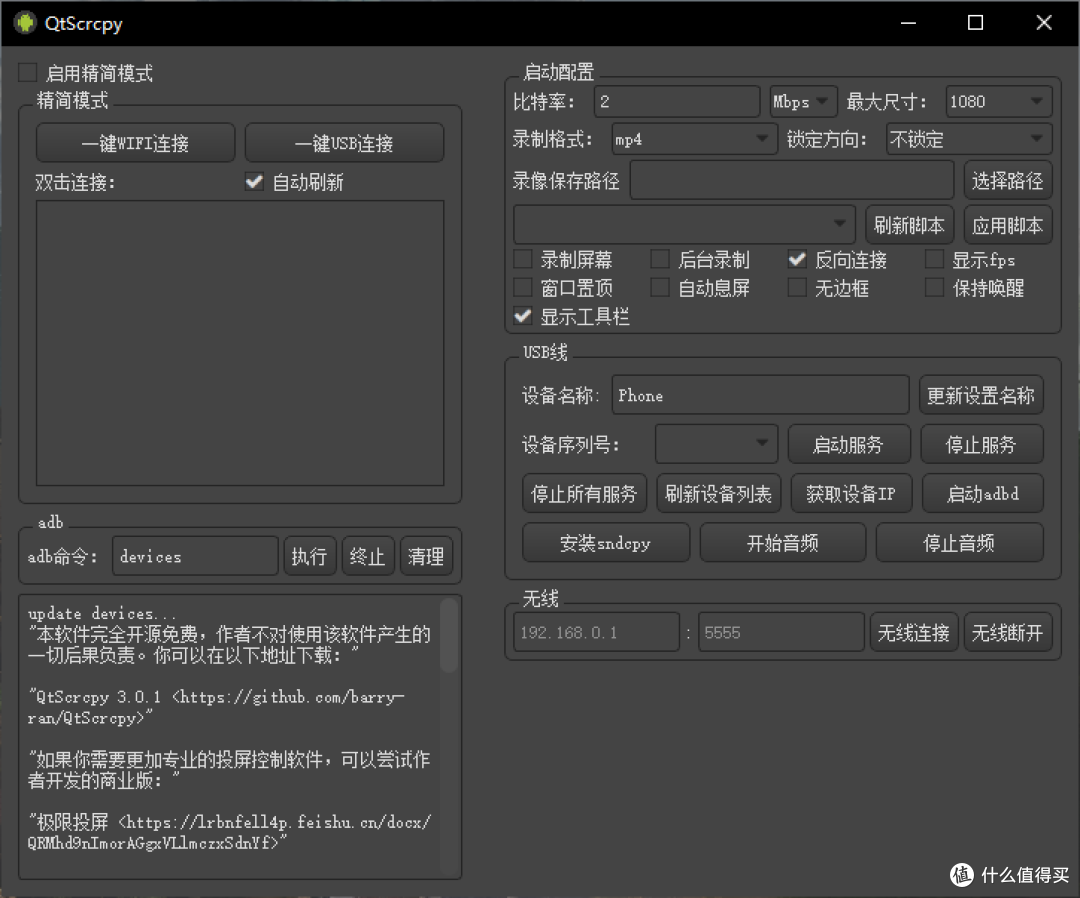Click 刷新设备列表 button
Image resolution: width=1080 pixels, height=898 pixels.
(718, 493)
